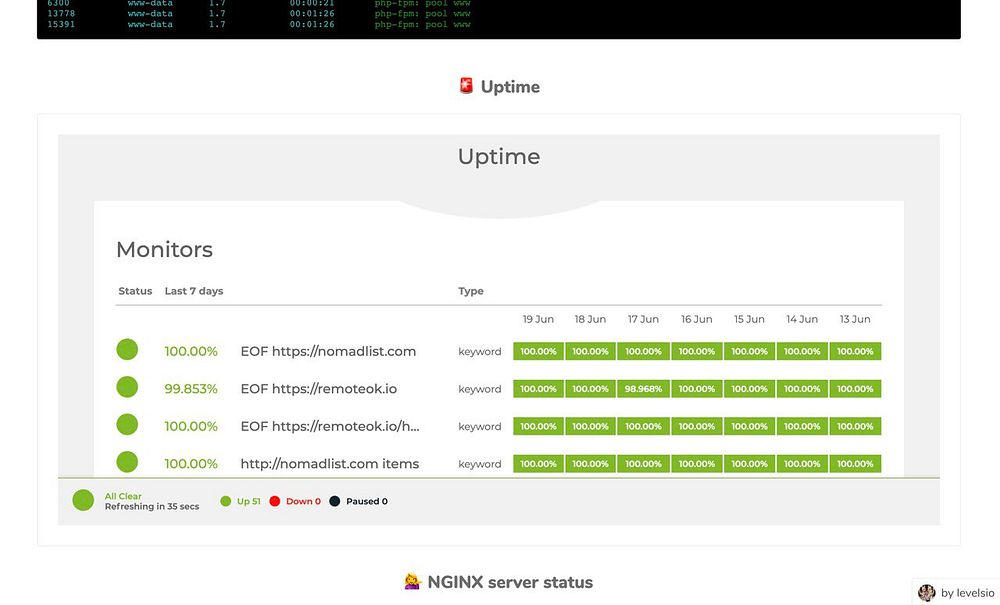Viewport: 1000px width, 605px height.
Task: Click the 100.00% seven-day value for nomadlist.com EOF
Action: [x=191, y=351]
